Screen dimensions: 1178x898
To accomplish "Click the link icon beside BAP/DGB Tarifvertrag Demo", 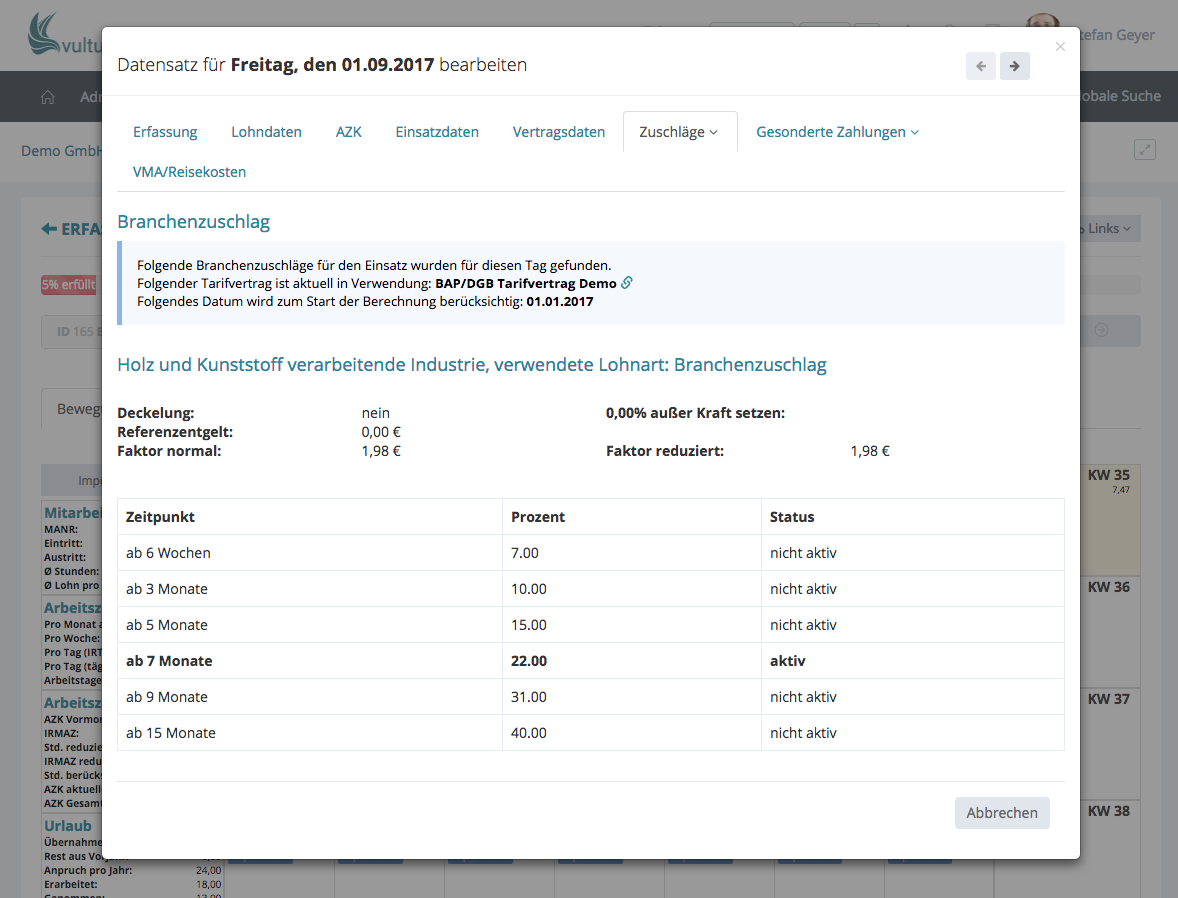I will 627,283.
